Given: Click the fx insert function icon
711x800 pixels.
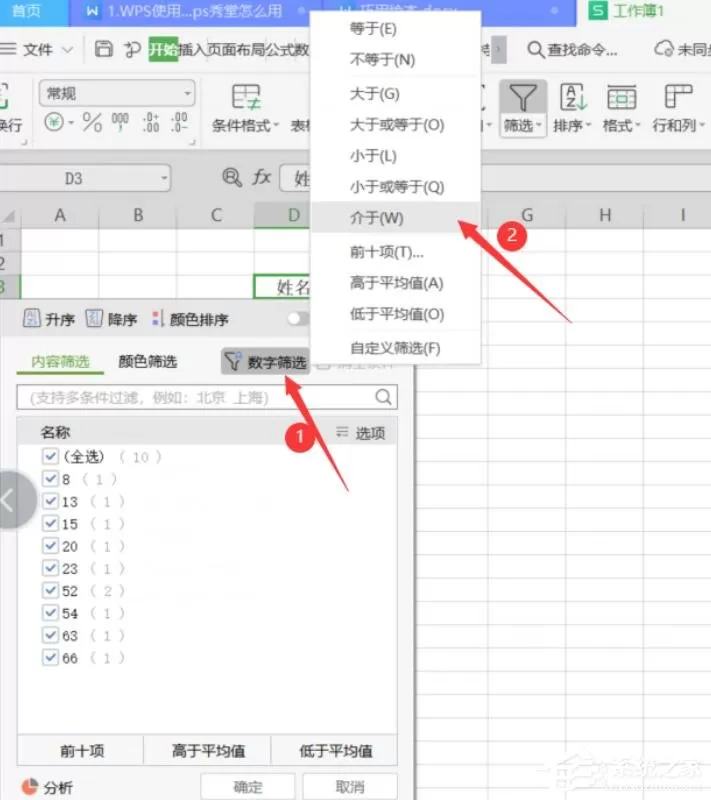Looking at the screenshot, I should (261, 178).
